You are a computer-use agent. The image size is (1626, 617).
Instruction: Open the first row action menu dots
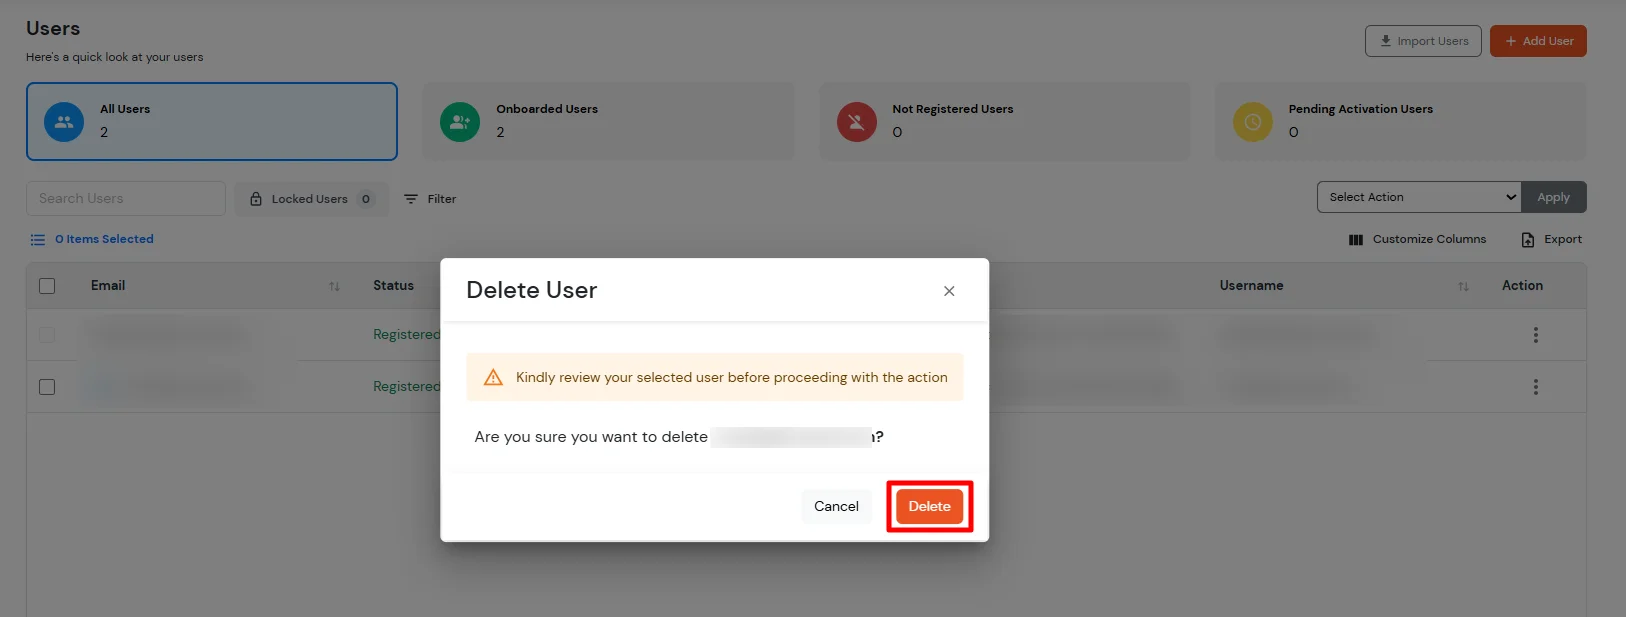point(1536,335)
